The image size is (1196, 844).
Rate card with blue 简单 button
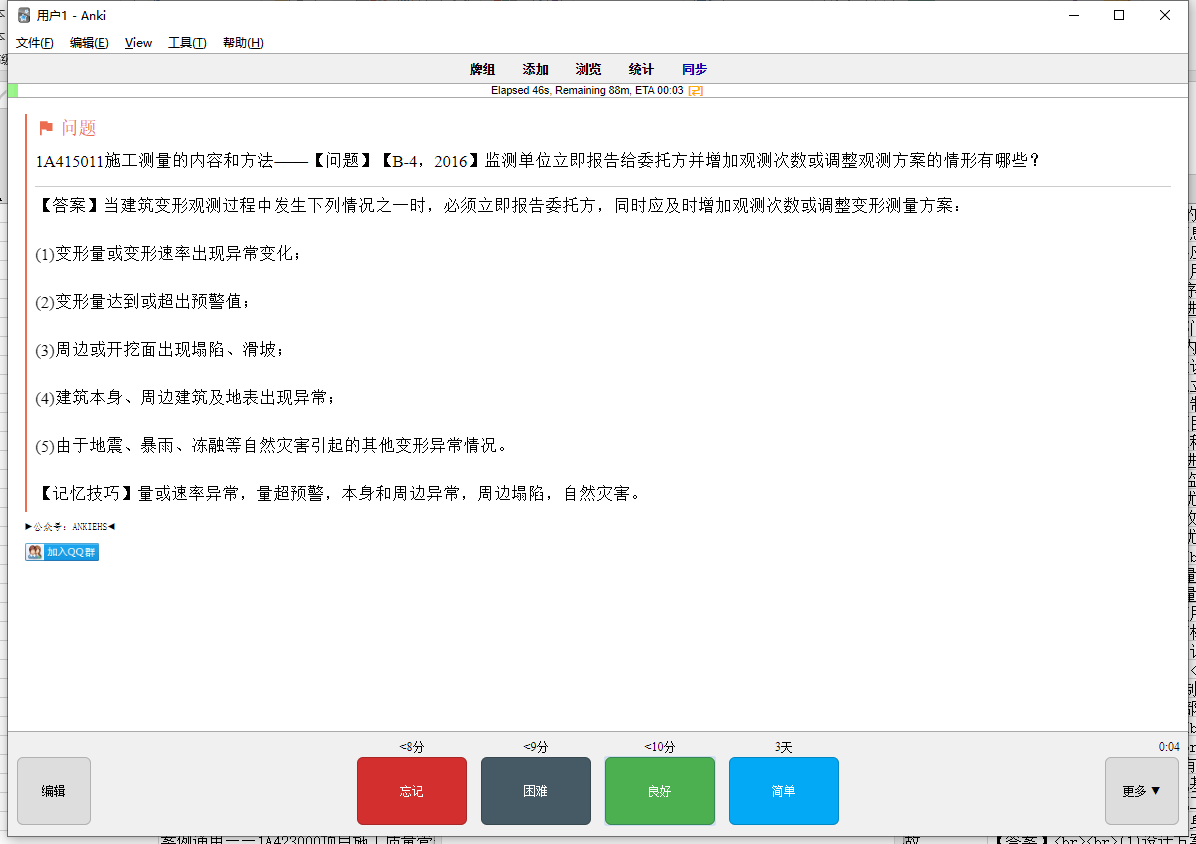click(783, 791)
